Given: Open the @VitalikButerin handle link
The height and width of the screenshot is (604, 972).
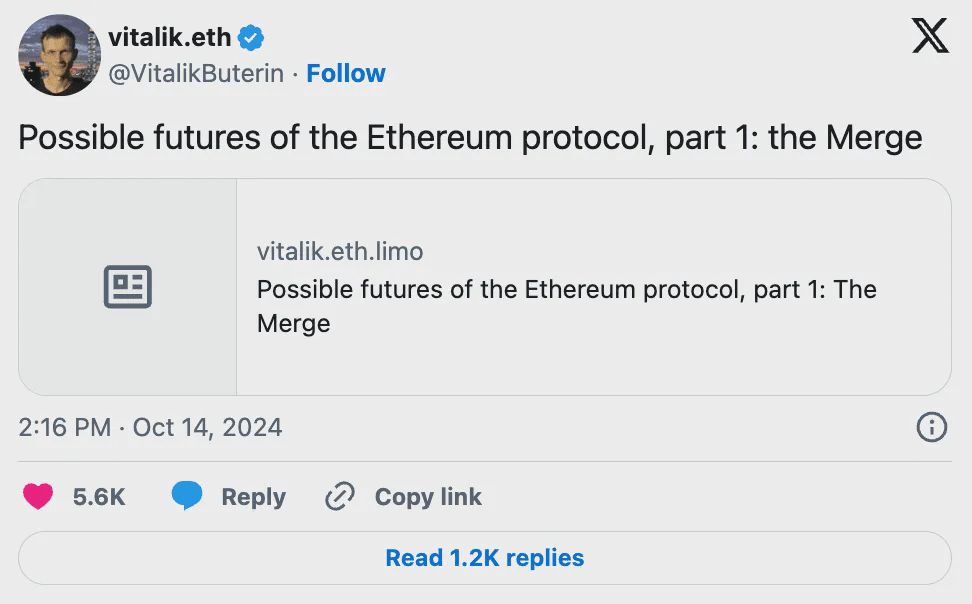Looking at the screenshot, I should pos(195,74).
